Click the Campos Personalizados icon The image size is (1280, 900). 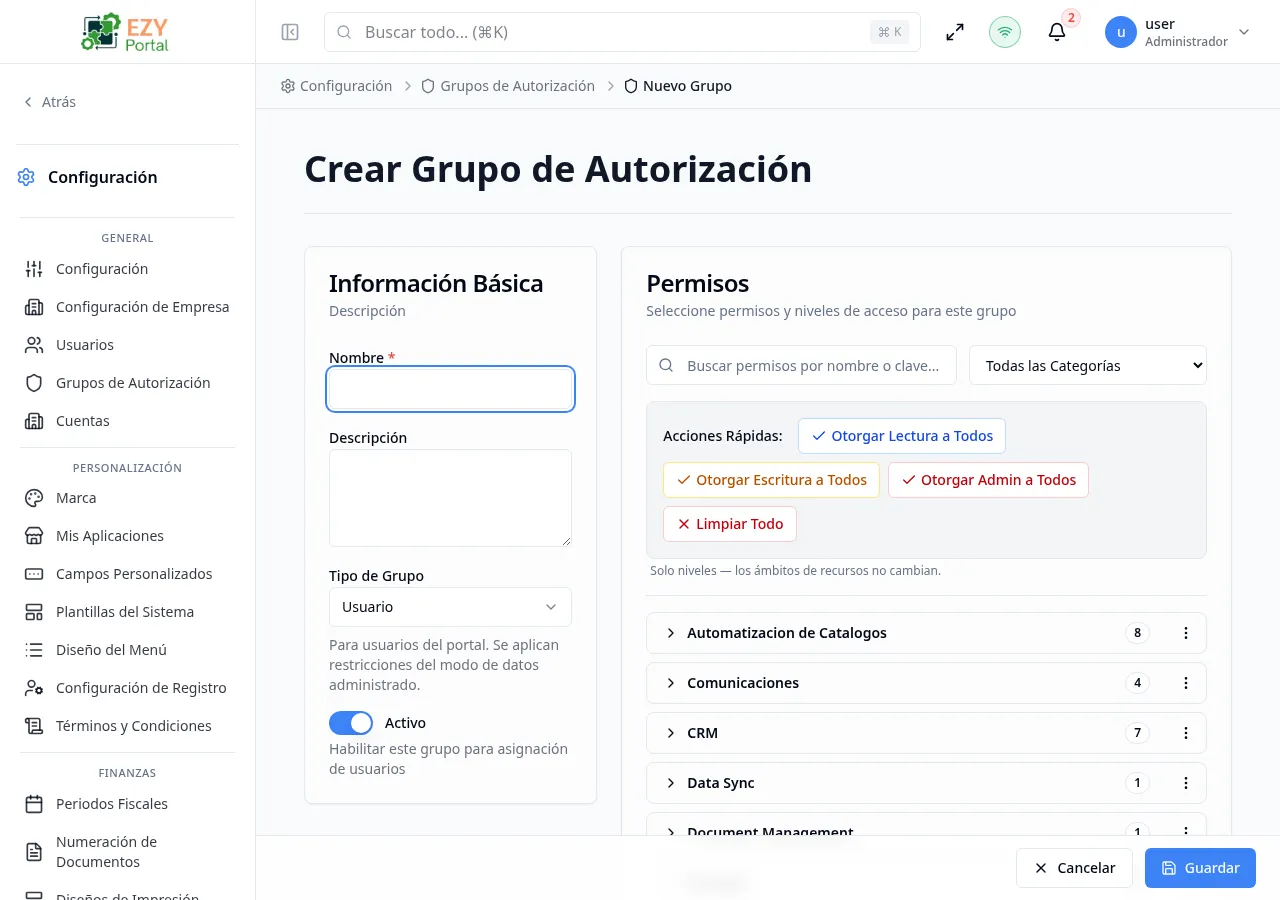[34, 574]
